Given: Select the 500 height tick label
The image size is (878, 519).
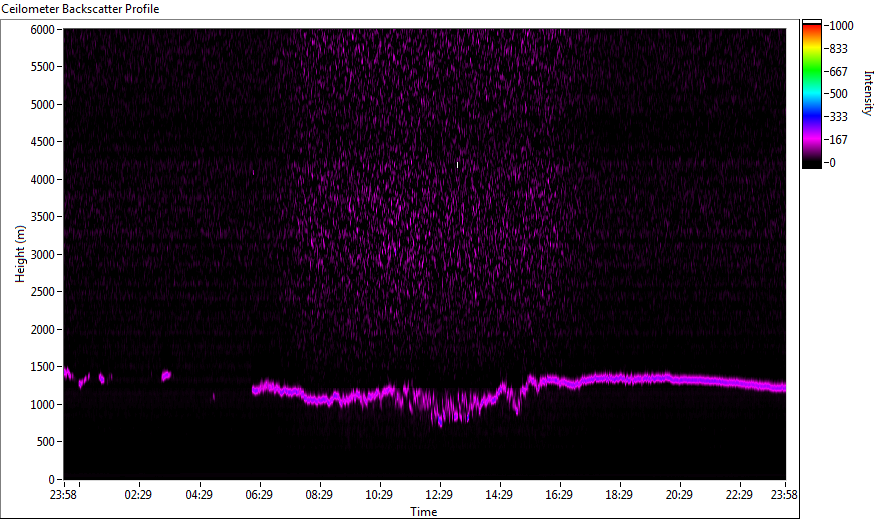Looking at the screenshot, I should [x=45, y=442].
